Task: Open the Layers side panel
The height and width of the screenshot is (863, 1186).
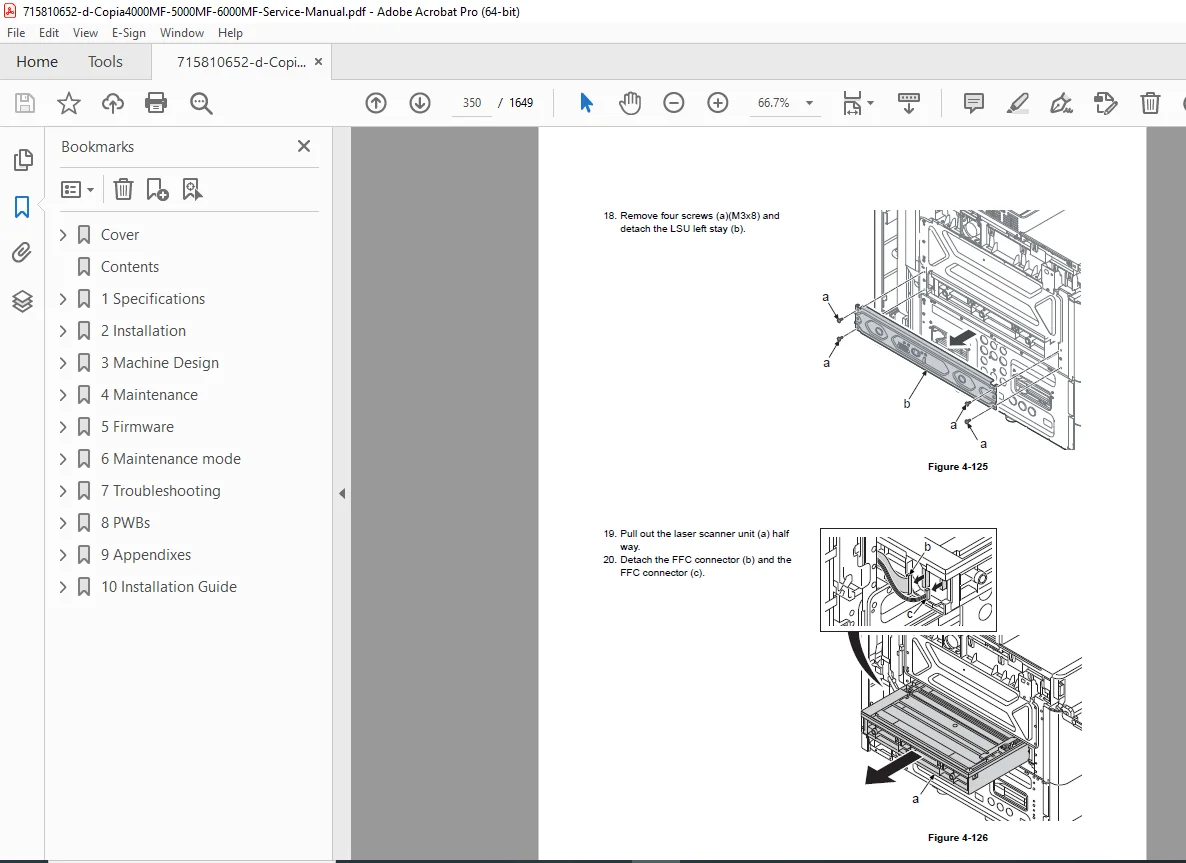Action: [x=22, y=301]
